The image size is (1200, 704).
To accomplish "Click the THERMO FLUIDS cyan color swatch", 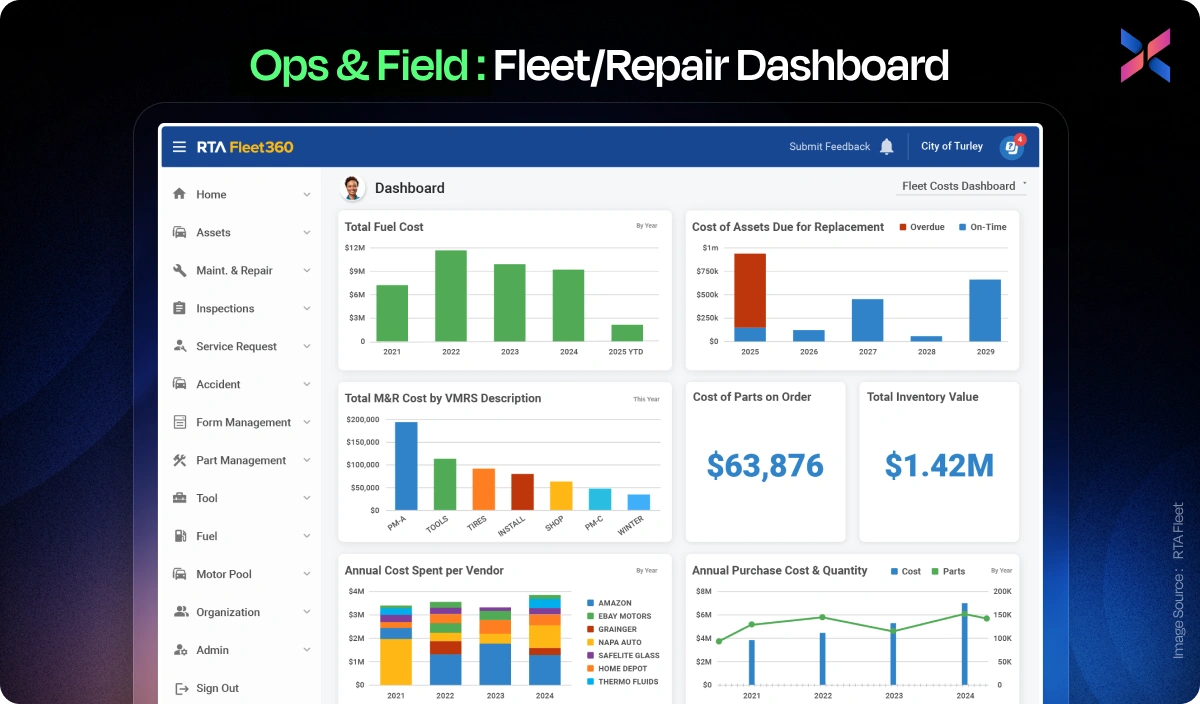I will pyautogui.click(x=590, y=681).
